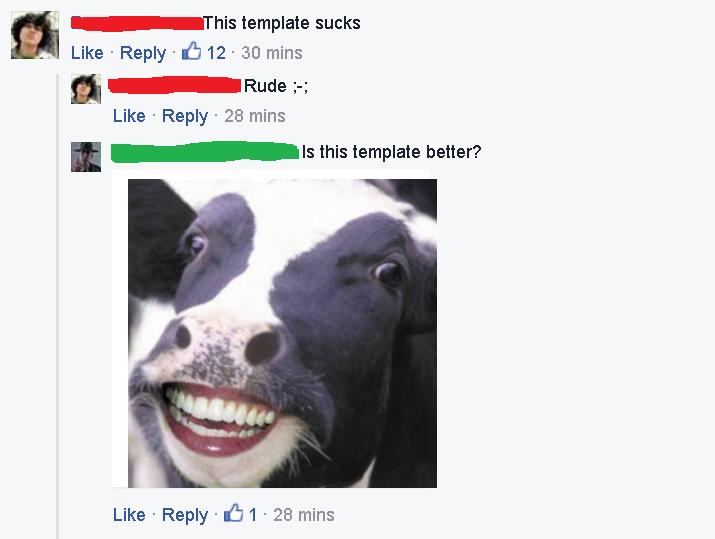Image resolution: width=715 pixels, height=539 pixels.
Task: Click the avatar of the person wearing a hat
Action: point(86,157)
